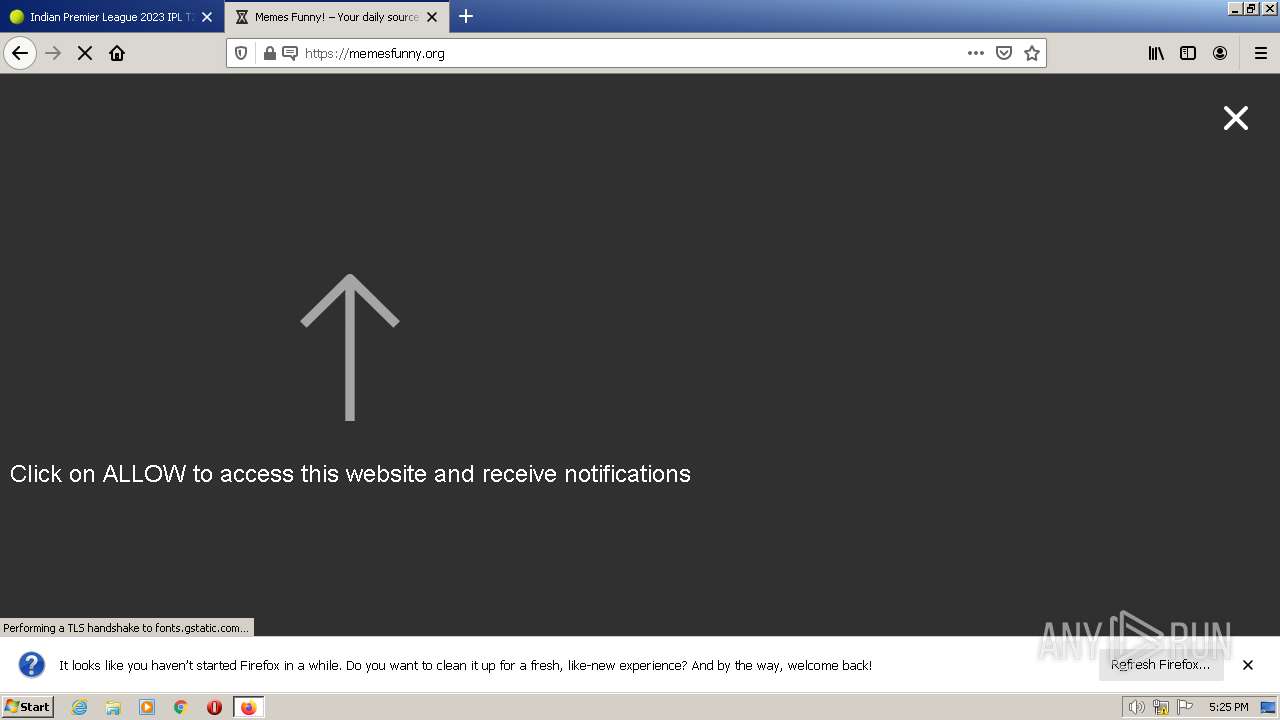Viewport: 1280px width, 720px height.
Task: Close the Memes Funny tab
Action: (432, 17)
